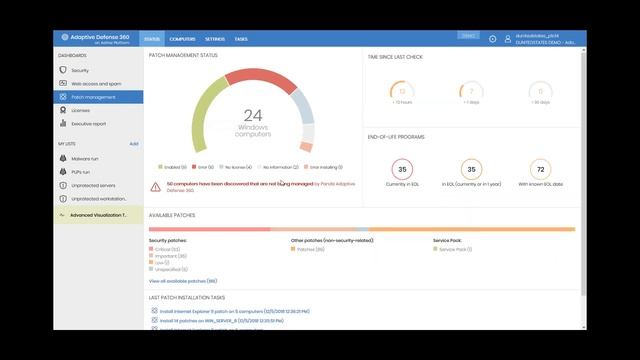The image size is (640, 360).
Task: Click View all available patches link
Action: 183,281
